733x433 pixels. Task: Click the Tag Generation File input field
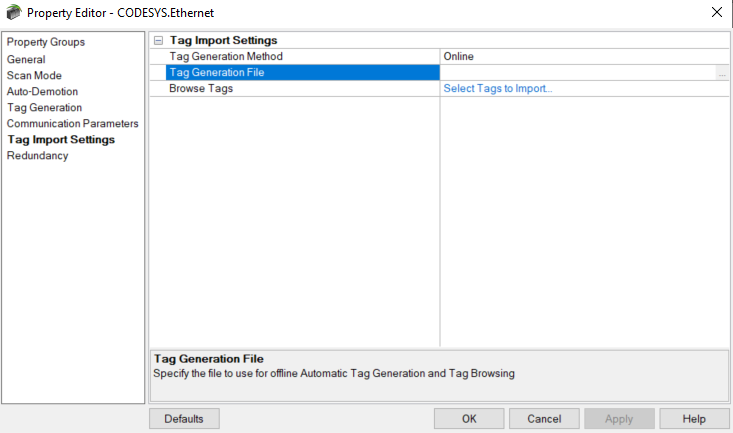click(x=577, y=73)
